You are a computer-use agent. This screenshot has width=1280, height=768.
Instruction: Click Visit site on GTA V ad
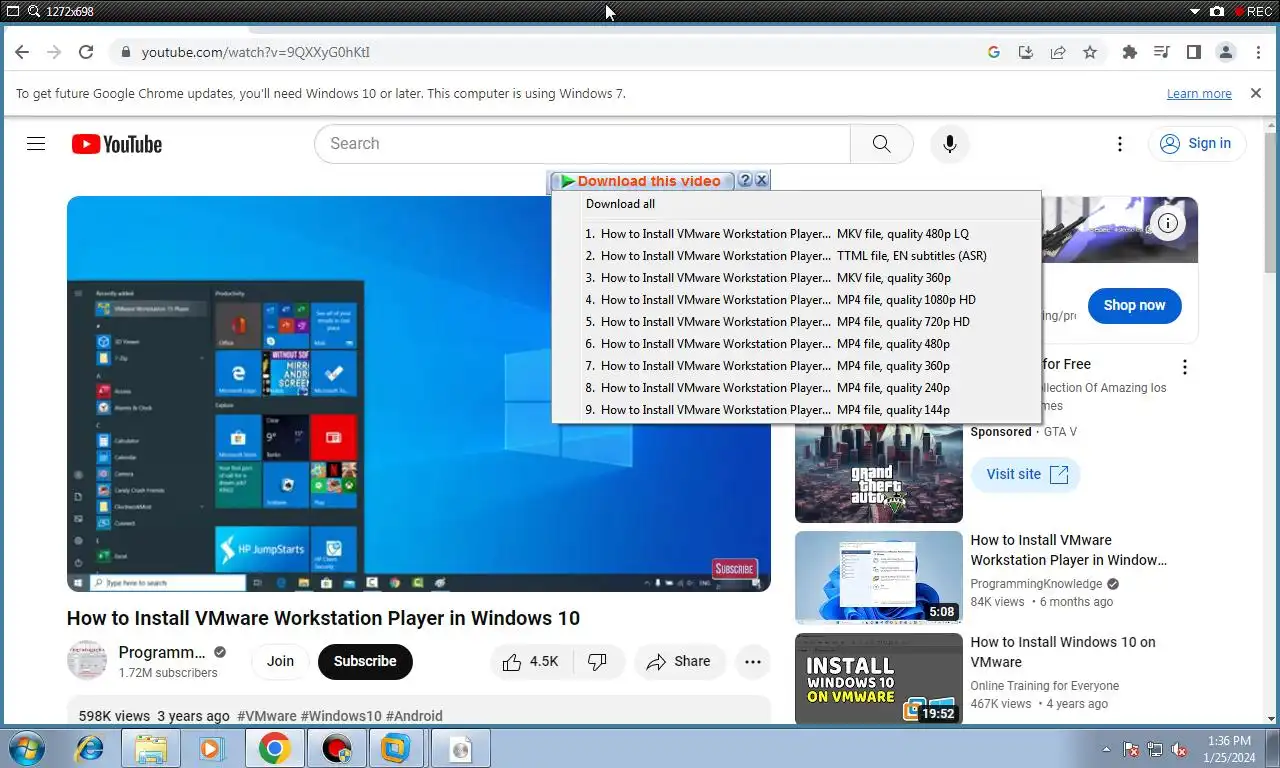click(x=1026, y=475)
